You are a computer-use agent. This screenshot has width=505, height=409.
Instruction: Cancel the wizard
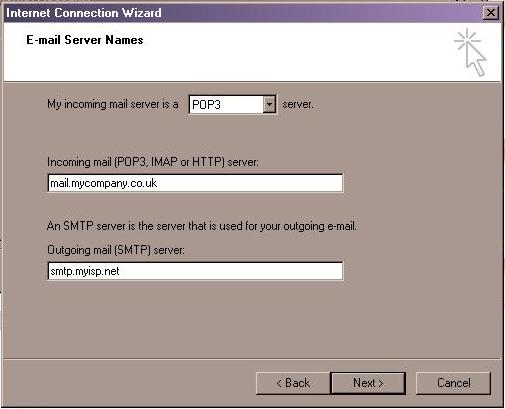454,383
